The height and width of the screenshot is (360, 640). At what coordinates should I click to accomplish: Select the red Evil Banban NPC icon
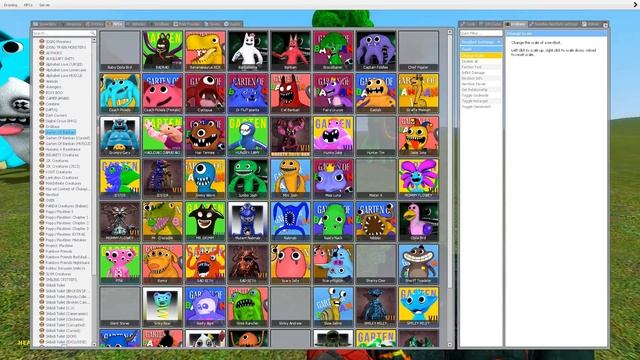click(x=290, y=93)
